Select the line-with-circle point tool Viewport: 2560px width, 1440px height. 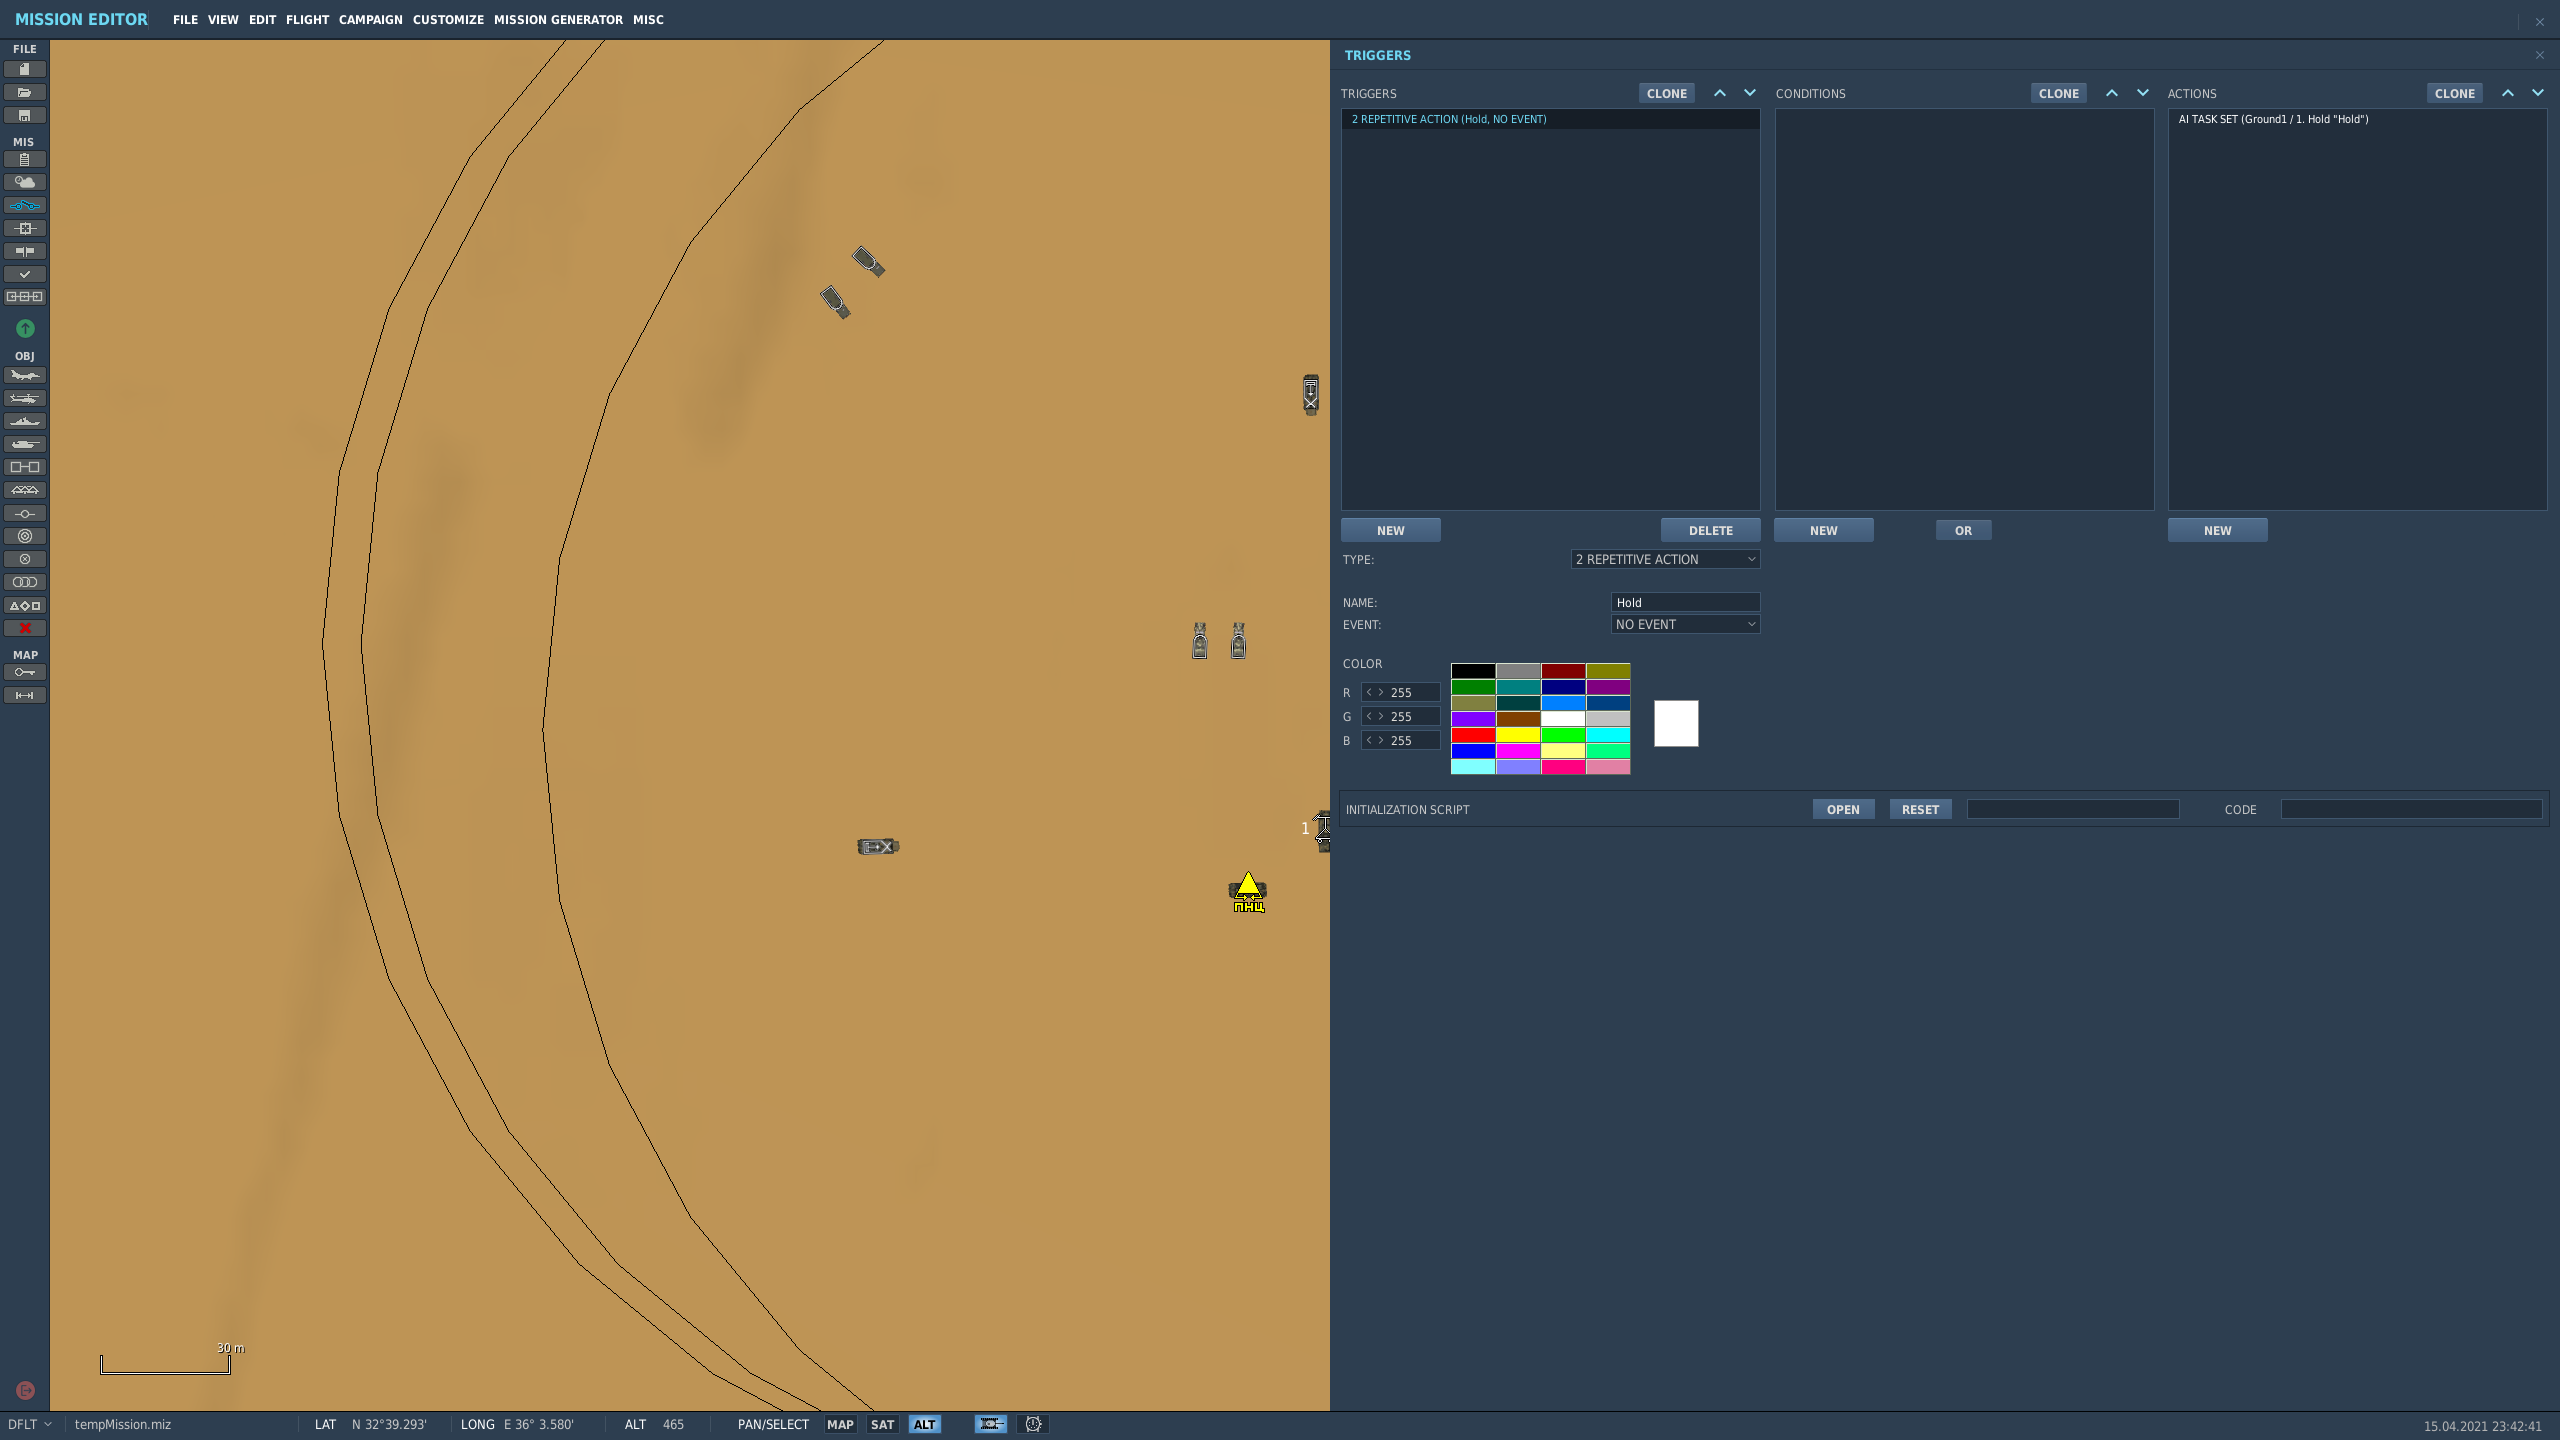tap(25, 513)
